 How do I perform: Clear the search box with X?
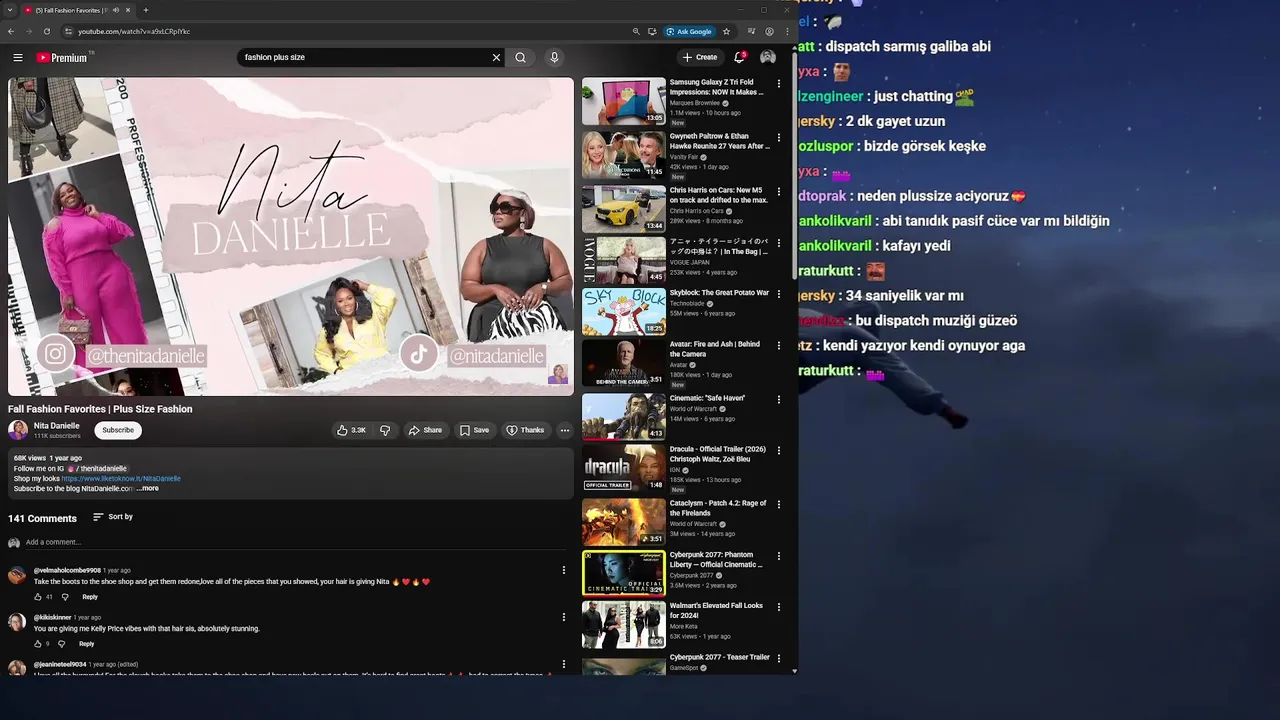pos(496,58)
